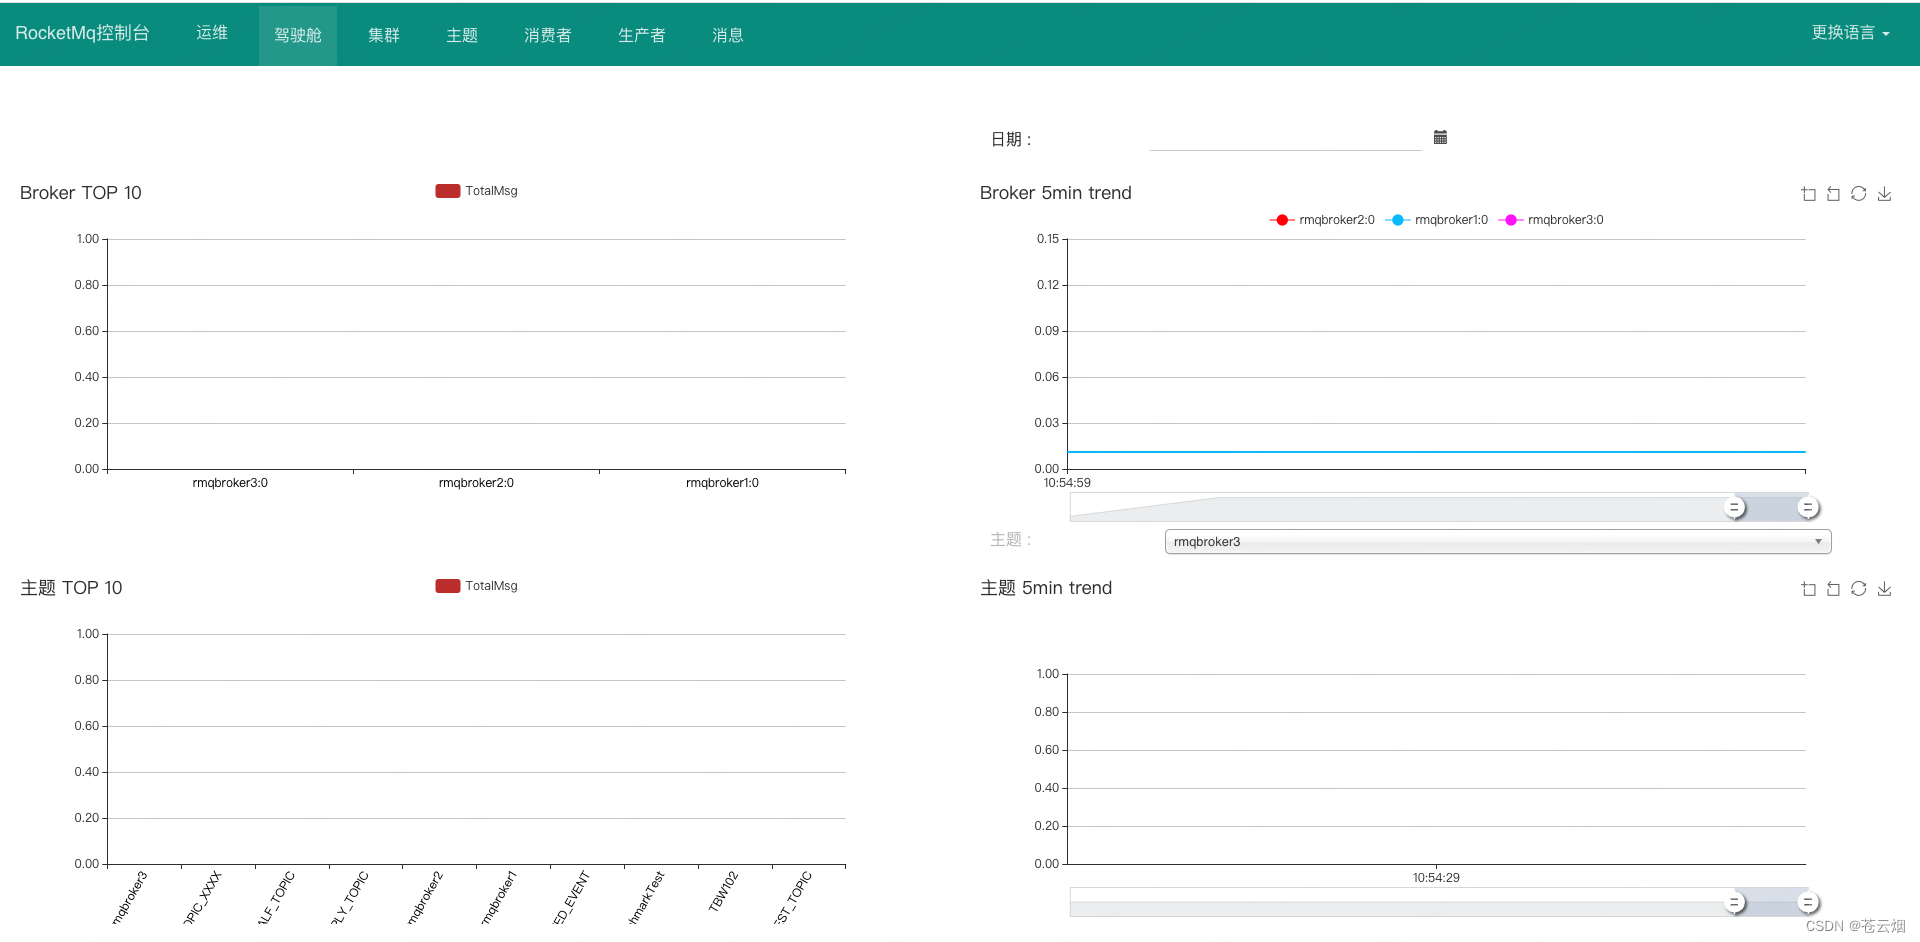Toggle rmqbroker1:0 series in trend legend
Viewport: 1920px width, 942px height.
click(1437, 220)
